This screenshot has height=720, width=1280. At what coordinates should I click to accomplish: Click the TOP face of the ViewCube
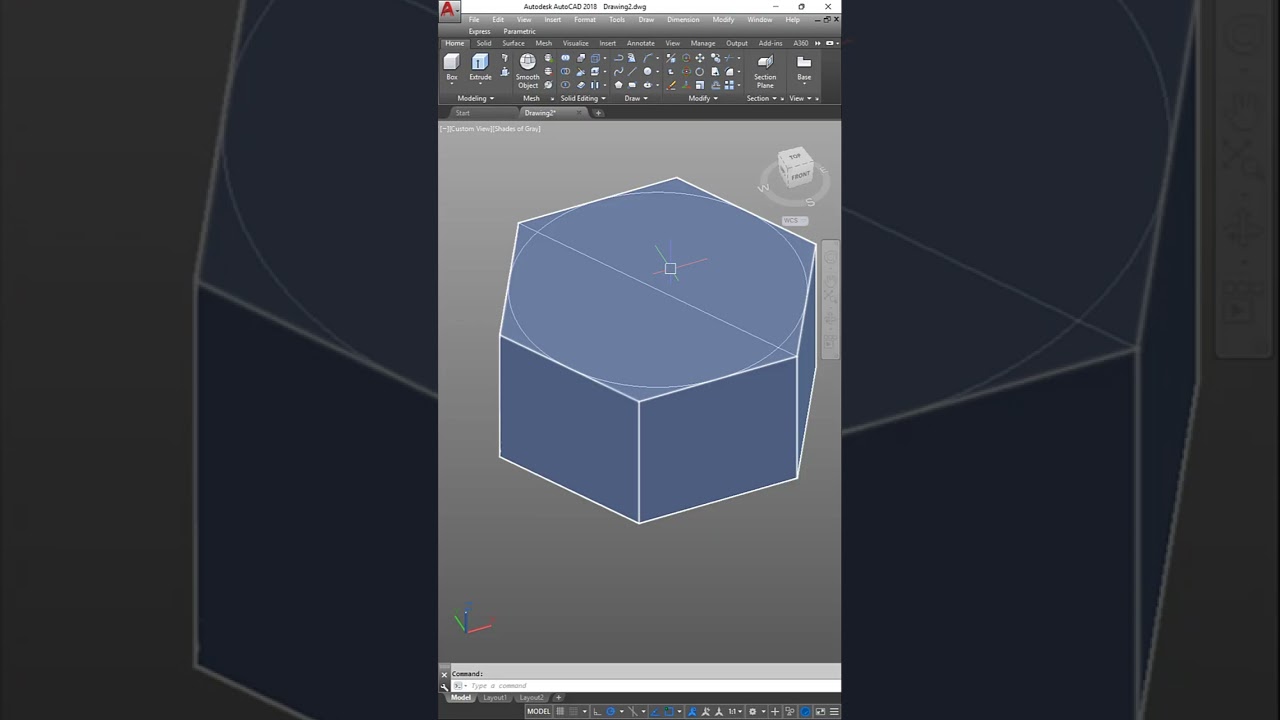tap(795, 157)
